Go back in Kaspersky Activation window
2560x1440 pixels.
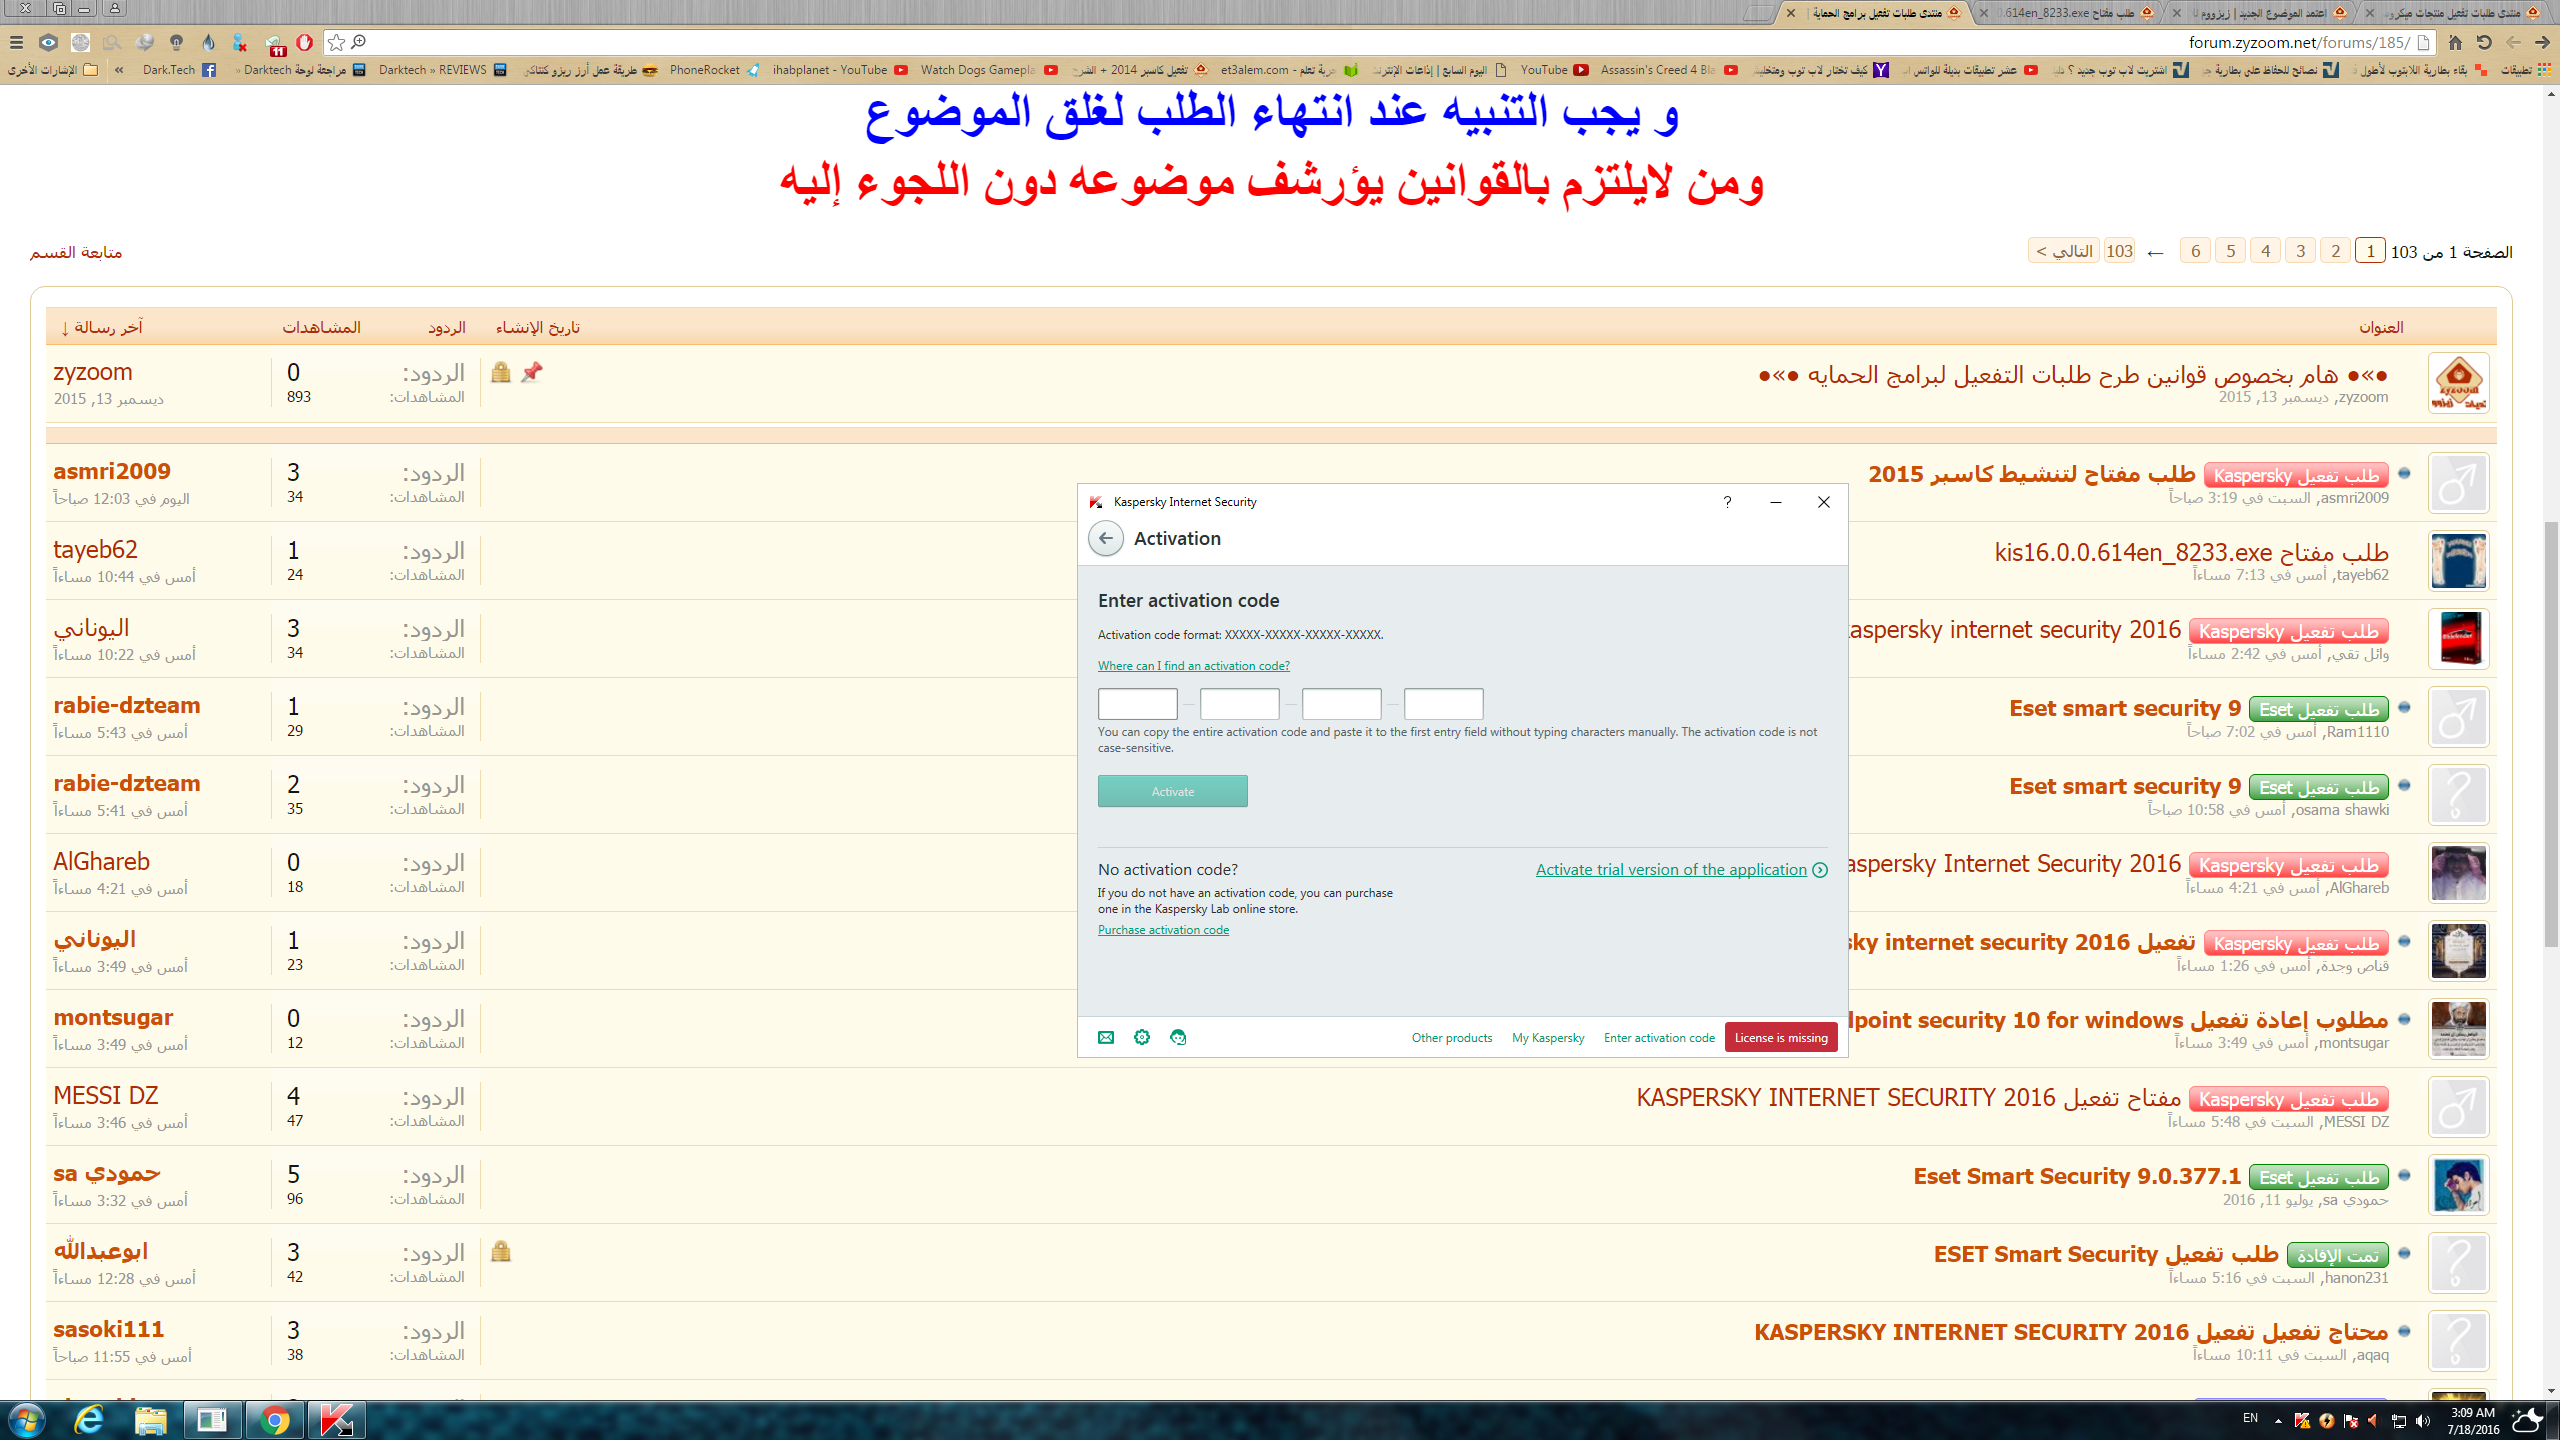click(x=1105, y=538)
